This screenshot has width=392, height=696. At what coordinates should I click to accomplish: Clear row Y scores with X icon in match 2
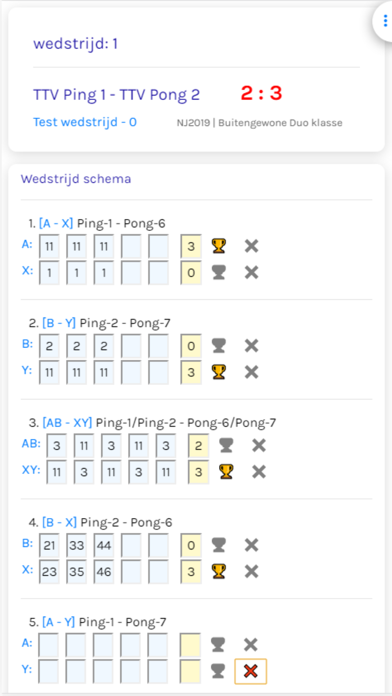click(252, 372)
